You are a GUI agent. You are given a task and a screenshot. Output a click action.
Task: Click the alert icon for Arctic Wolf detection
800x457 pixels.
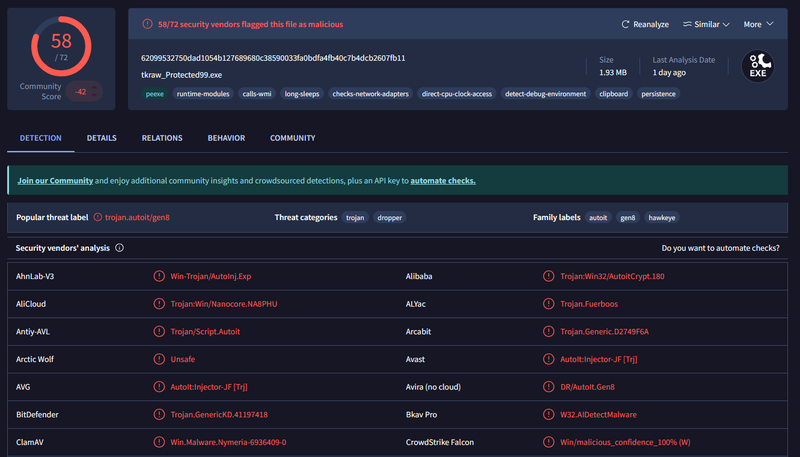tap(159, 359)
